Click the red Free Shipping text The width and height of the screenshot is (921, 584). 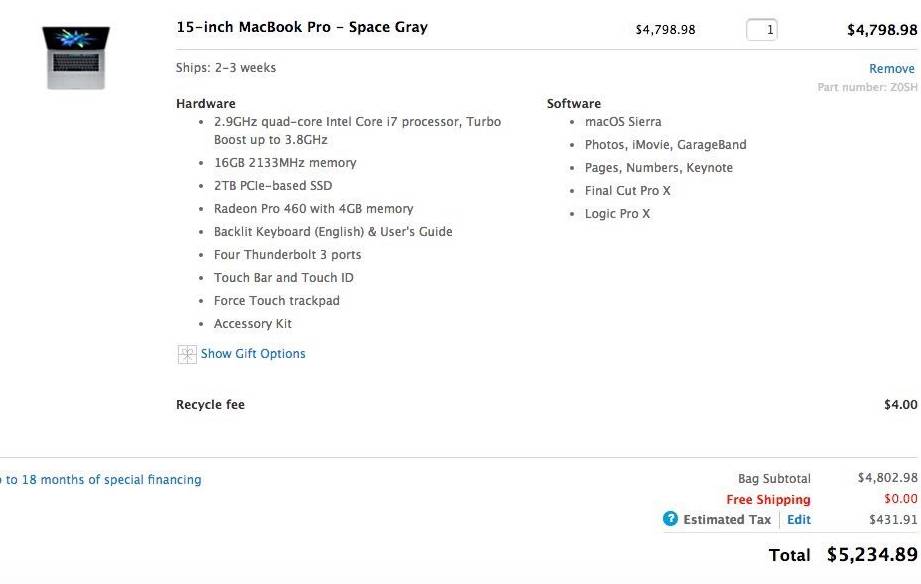[x=768, y=500]
